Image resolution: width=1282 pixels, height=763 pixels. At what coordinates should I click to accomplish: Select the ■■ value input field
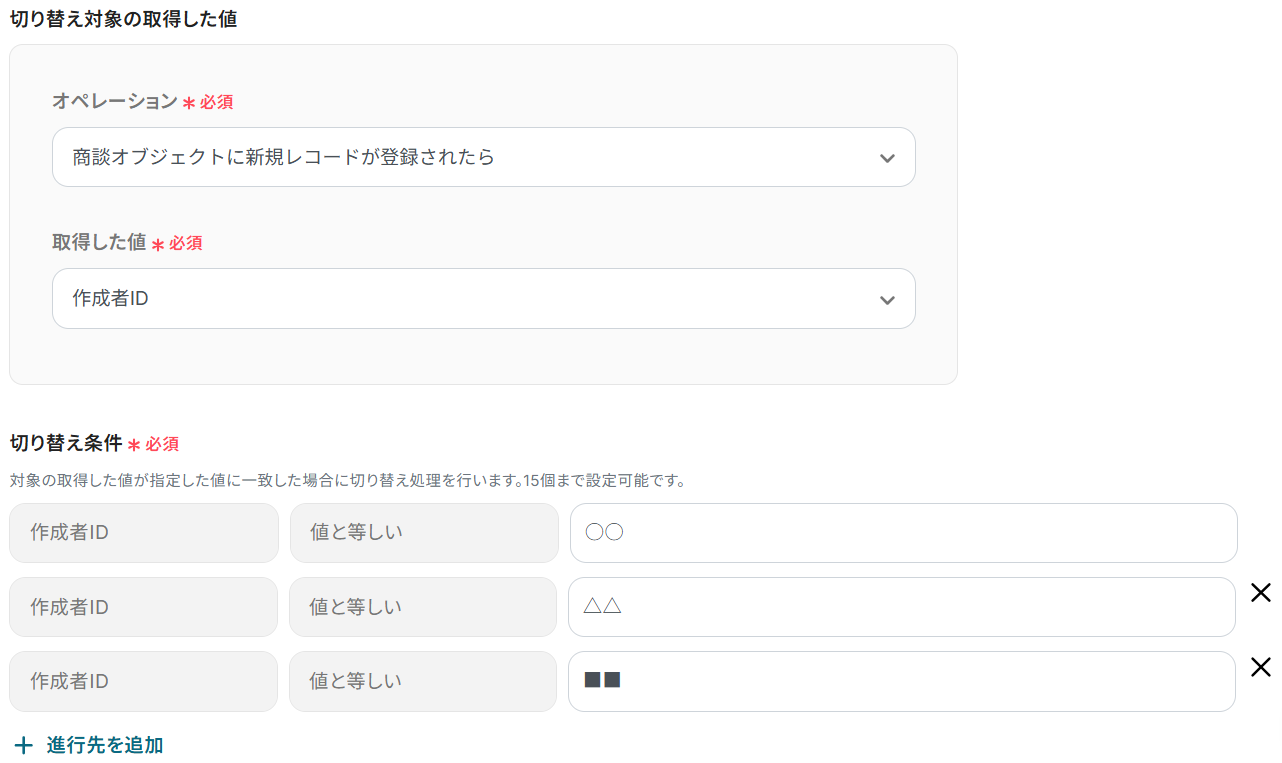click(x=901, y=681)
